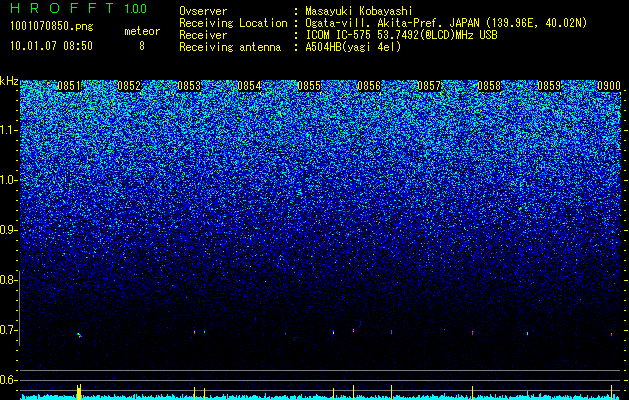Click the 0900 time marker

609,86
